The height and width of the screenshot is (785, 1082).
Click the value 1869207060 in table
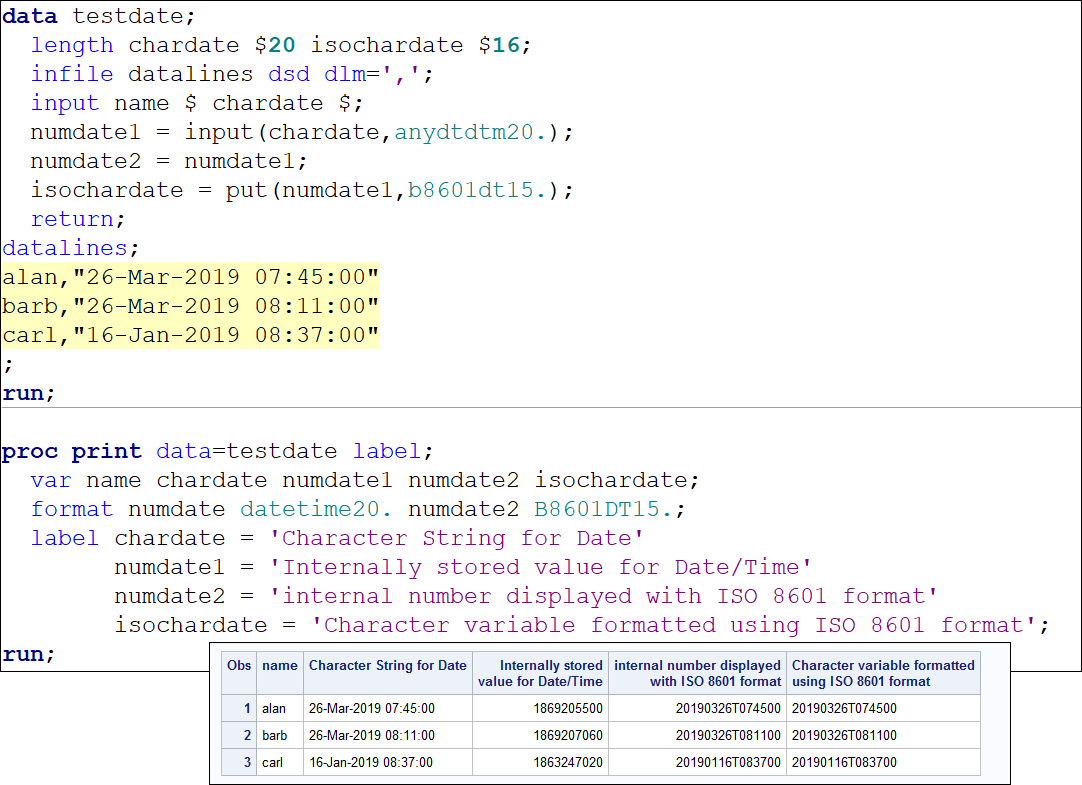567,735
